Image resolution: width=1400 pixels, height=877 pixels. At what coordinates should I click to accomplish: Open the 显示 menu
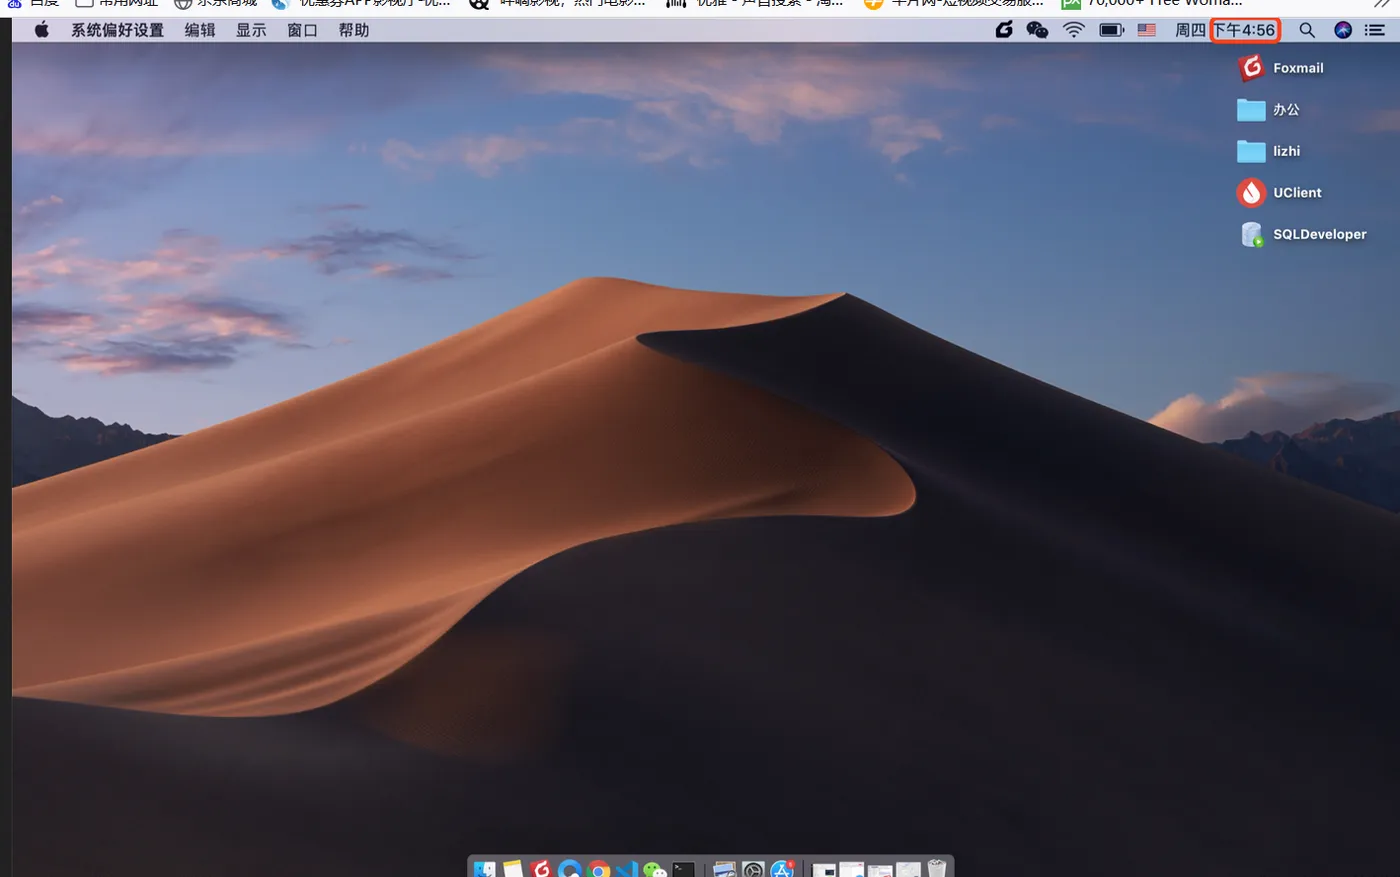pyautogui.click(x=251, y=30)
